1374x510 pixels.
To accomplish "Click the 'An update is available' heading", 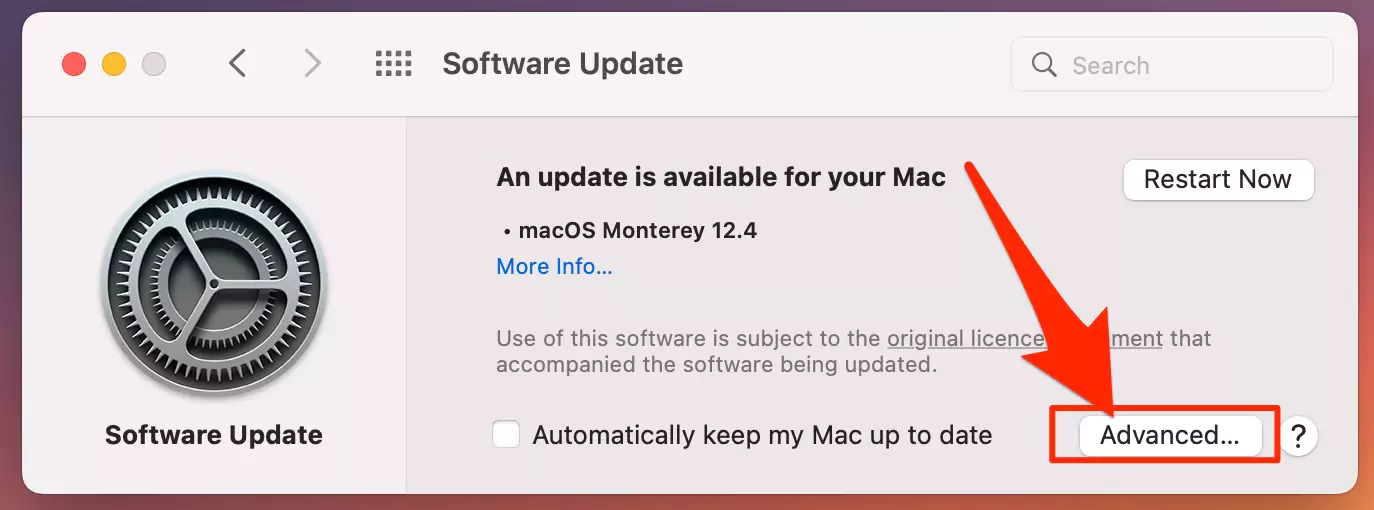I will 720,178.
